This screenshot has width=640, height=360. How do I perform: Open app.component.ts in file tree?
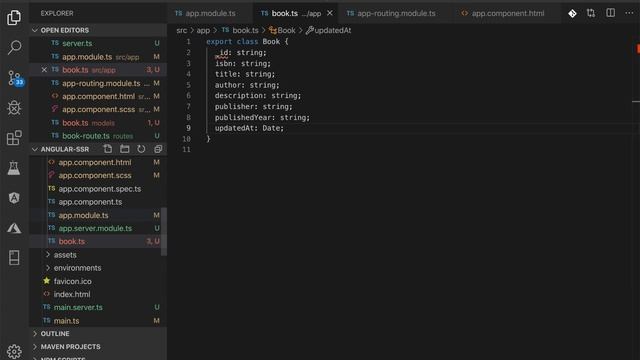(96, 202)
